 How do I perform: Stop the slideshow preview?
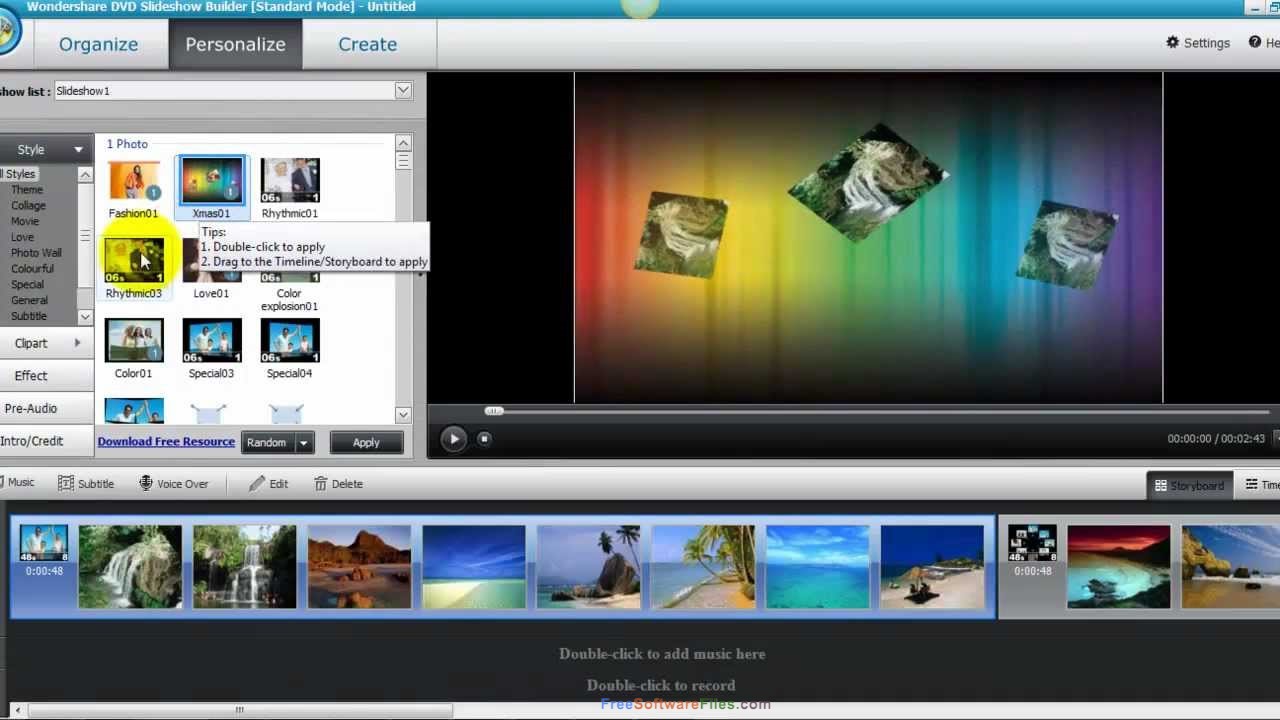484,438
